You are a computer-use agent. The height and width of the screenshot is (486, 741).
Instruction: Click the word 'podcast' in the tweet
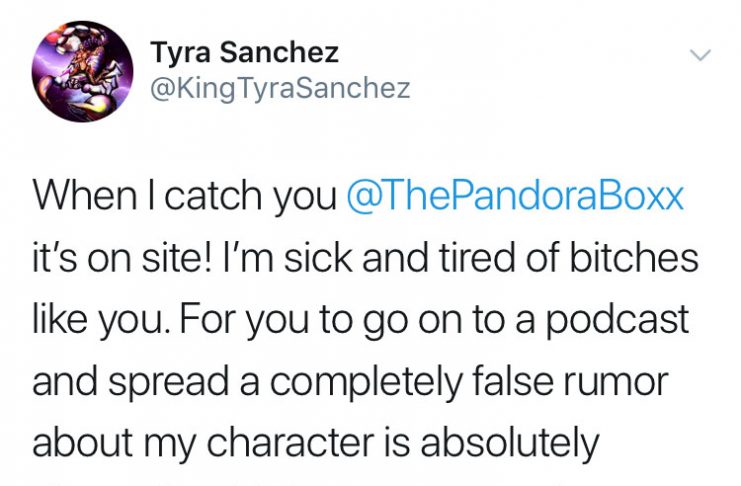coord(617,321)
